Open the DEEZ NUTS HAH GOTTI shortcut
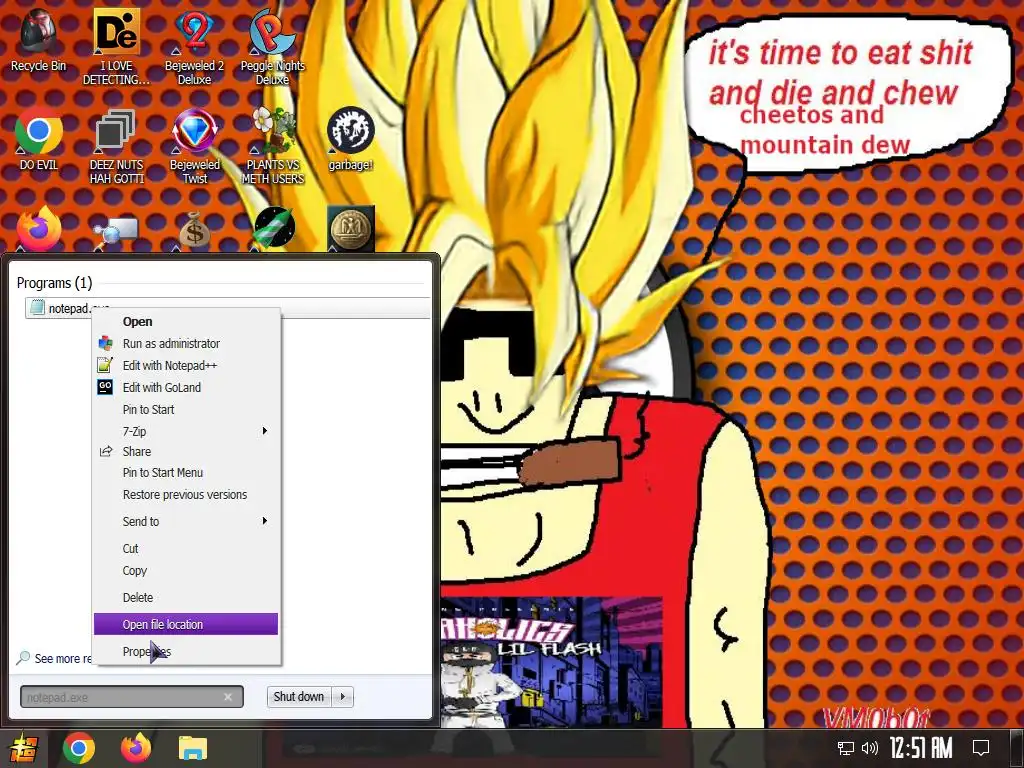The height and width of the screenshot is (768, 1024). (116, 146)
